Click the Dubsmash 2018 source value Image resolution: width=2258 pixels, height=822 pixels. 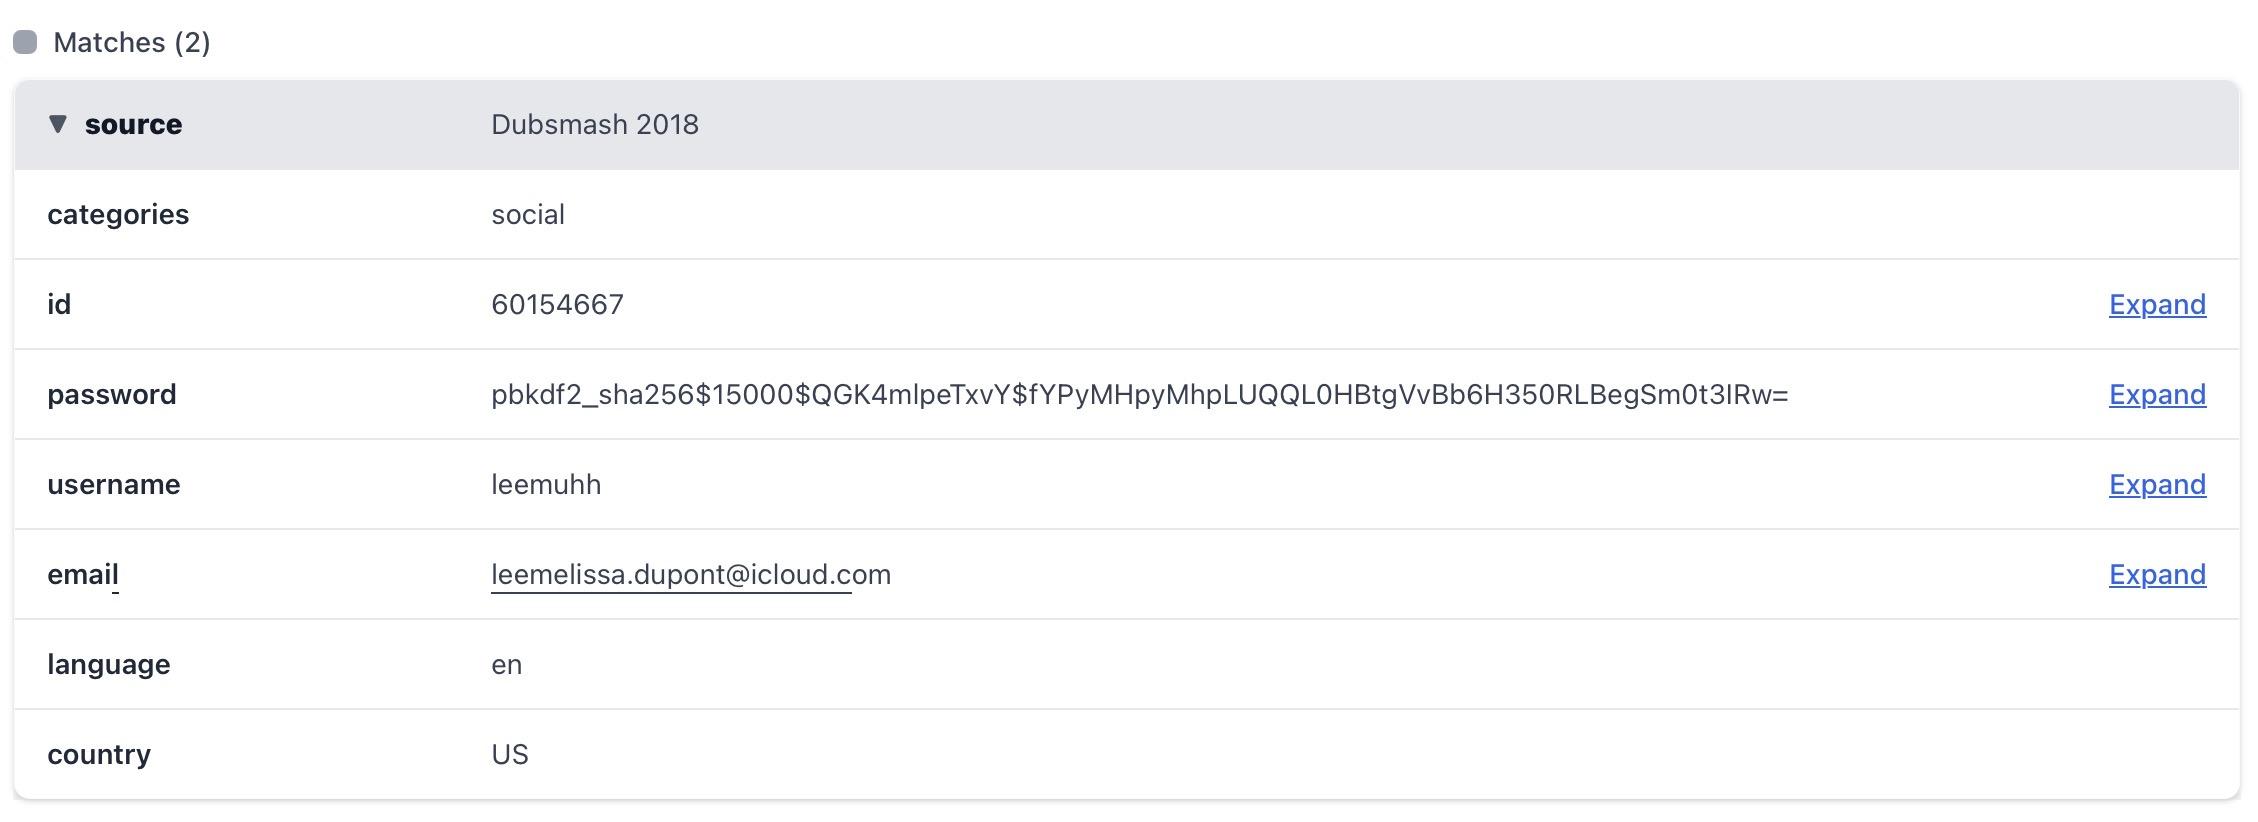[594, 124]
